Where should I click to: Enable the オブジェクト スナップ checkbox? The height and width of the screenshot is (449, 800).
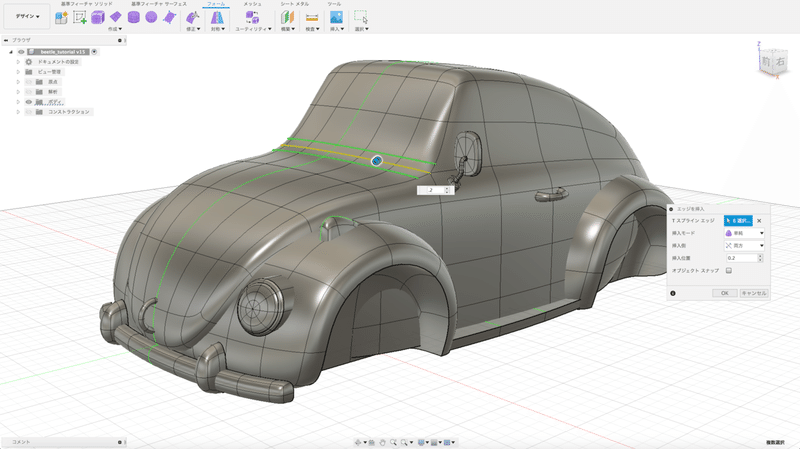point(729,270)
